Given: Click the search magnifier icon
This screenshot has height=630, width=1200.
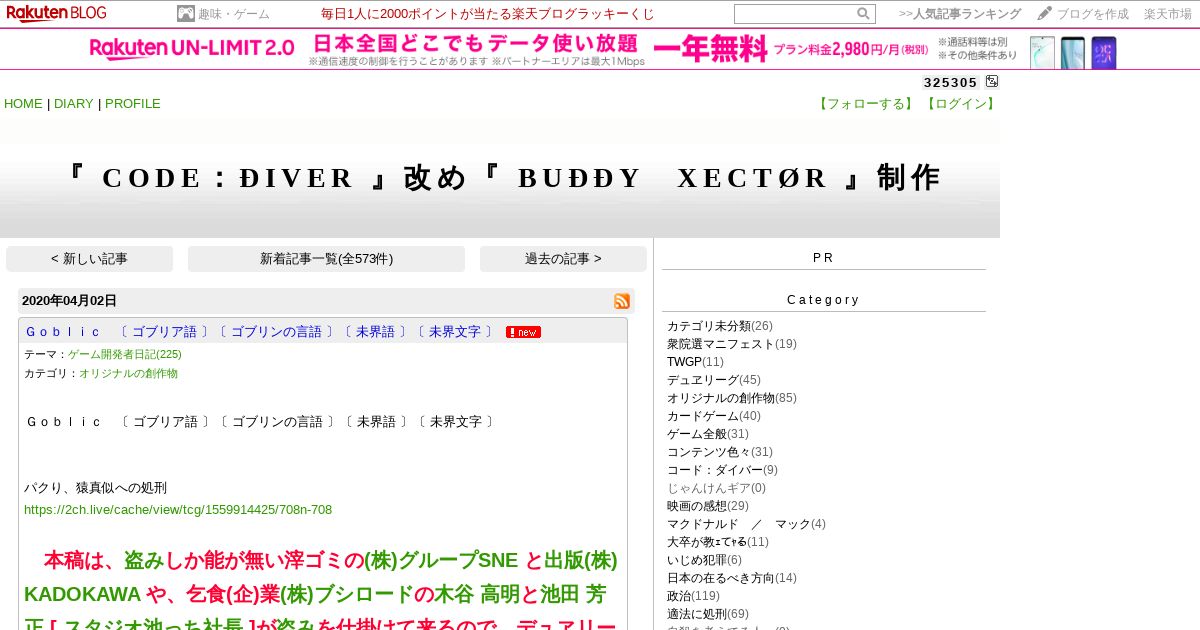Looking at the screenshot, I should (863, 14).
